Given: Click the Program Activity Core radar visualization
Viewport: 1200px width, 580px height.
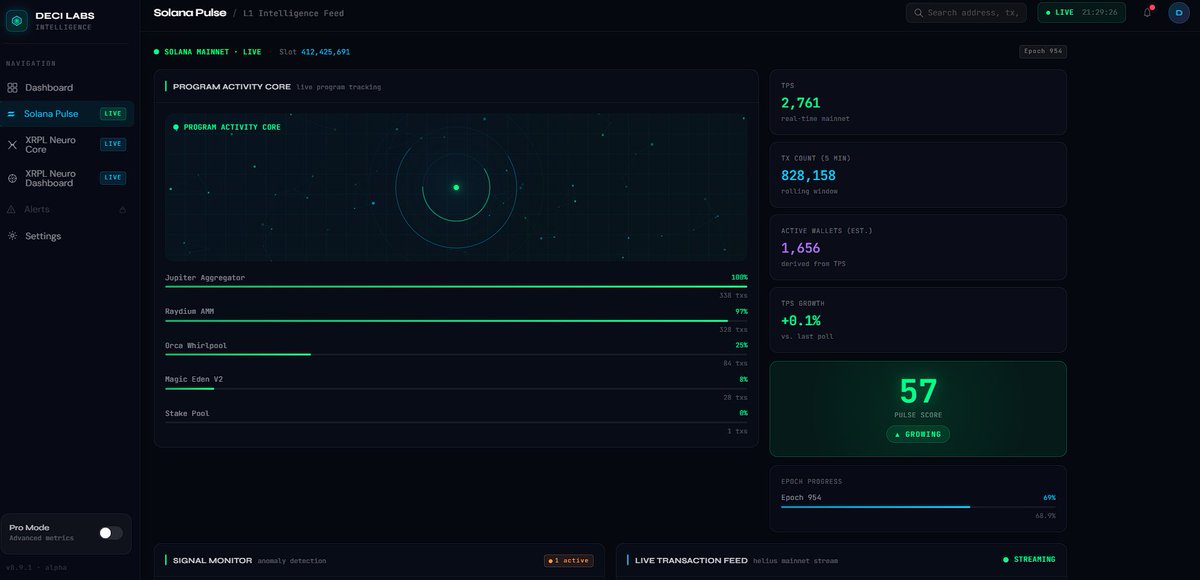Looking at the screenshot, I should click(456, 187).
